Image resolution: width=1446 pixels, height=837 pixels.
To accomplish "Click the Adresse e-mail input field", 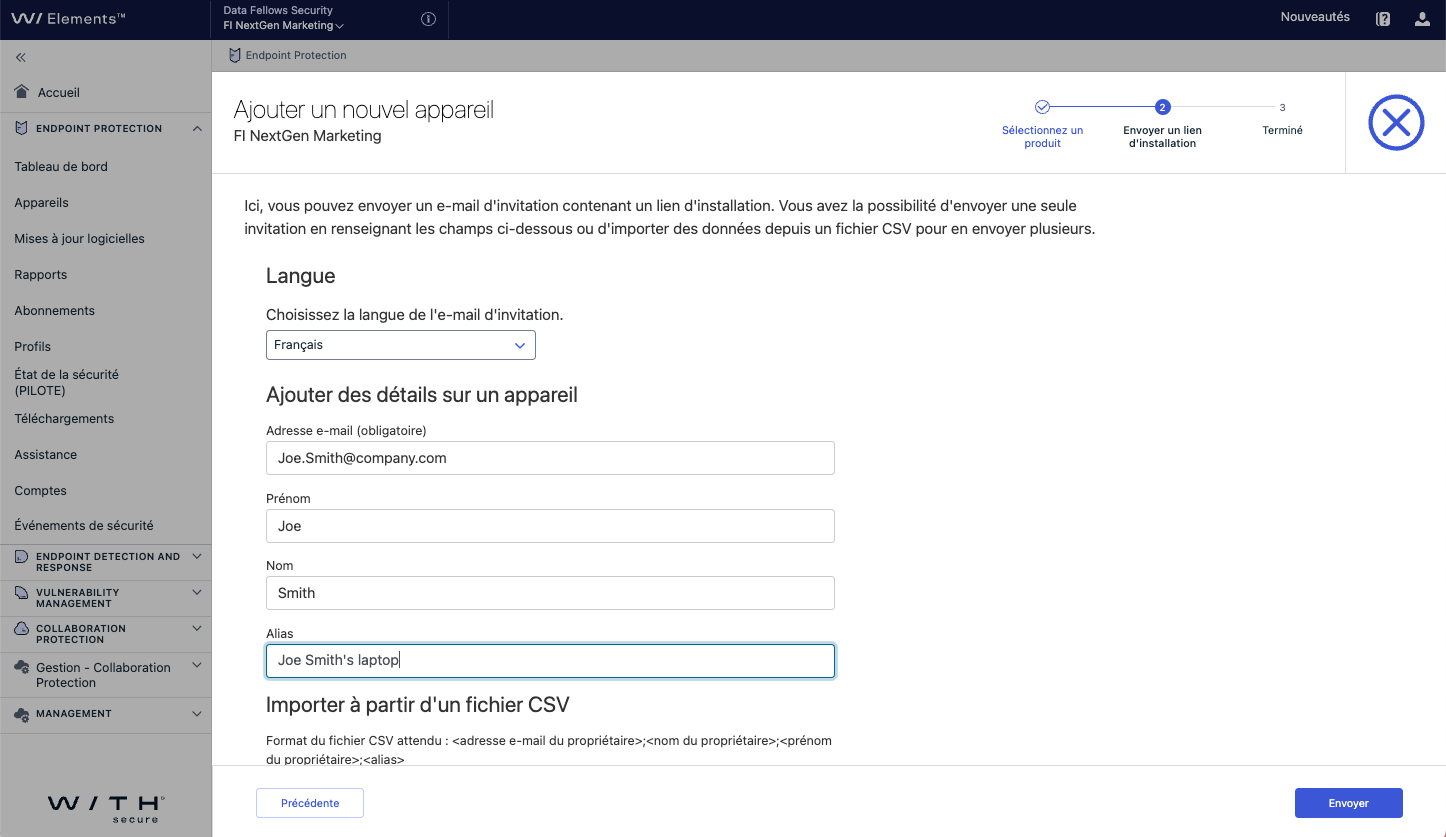I will pos(550,458).
